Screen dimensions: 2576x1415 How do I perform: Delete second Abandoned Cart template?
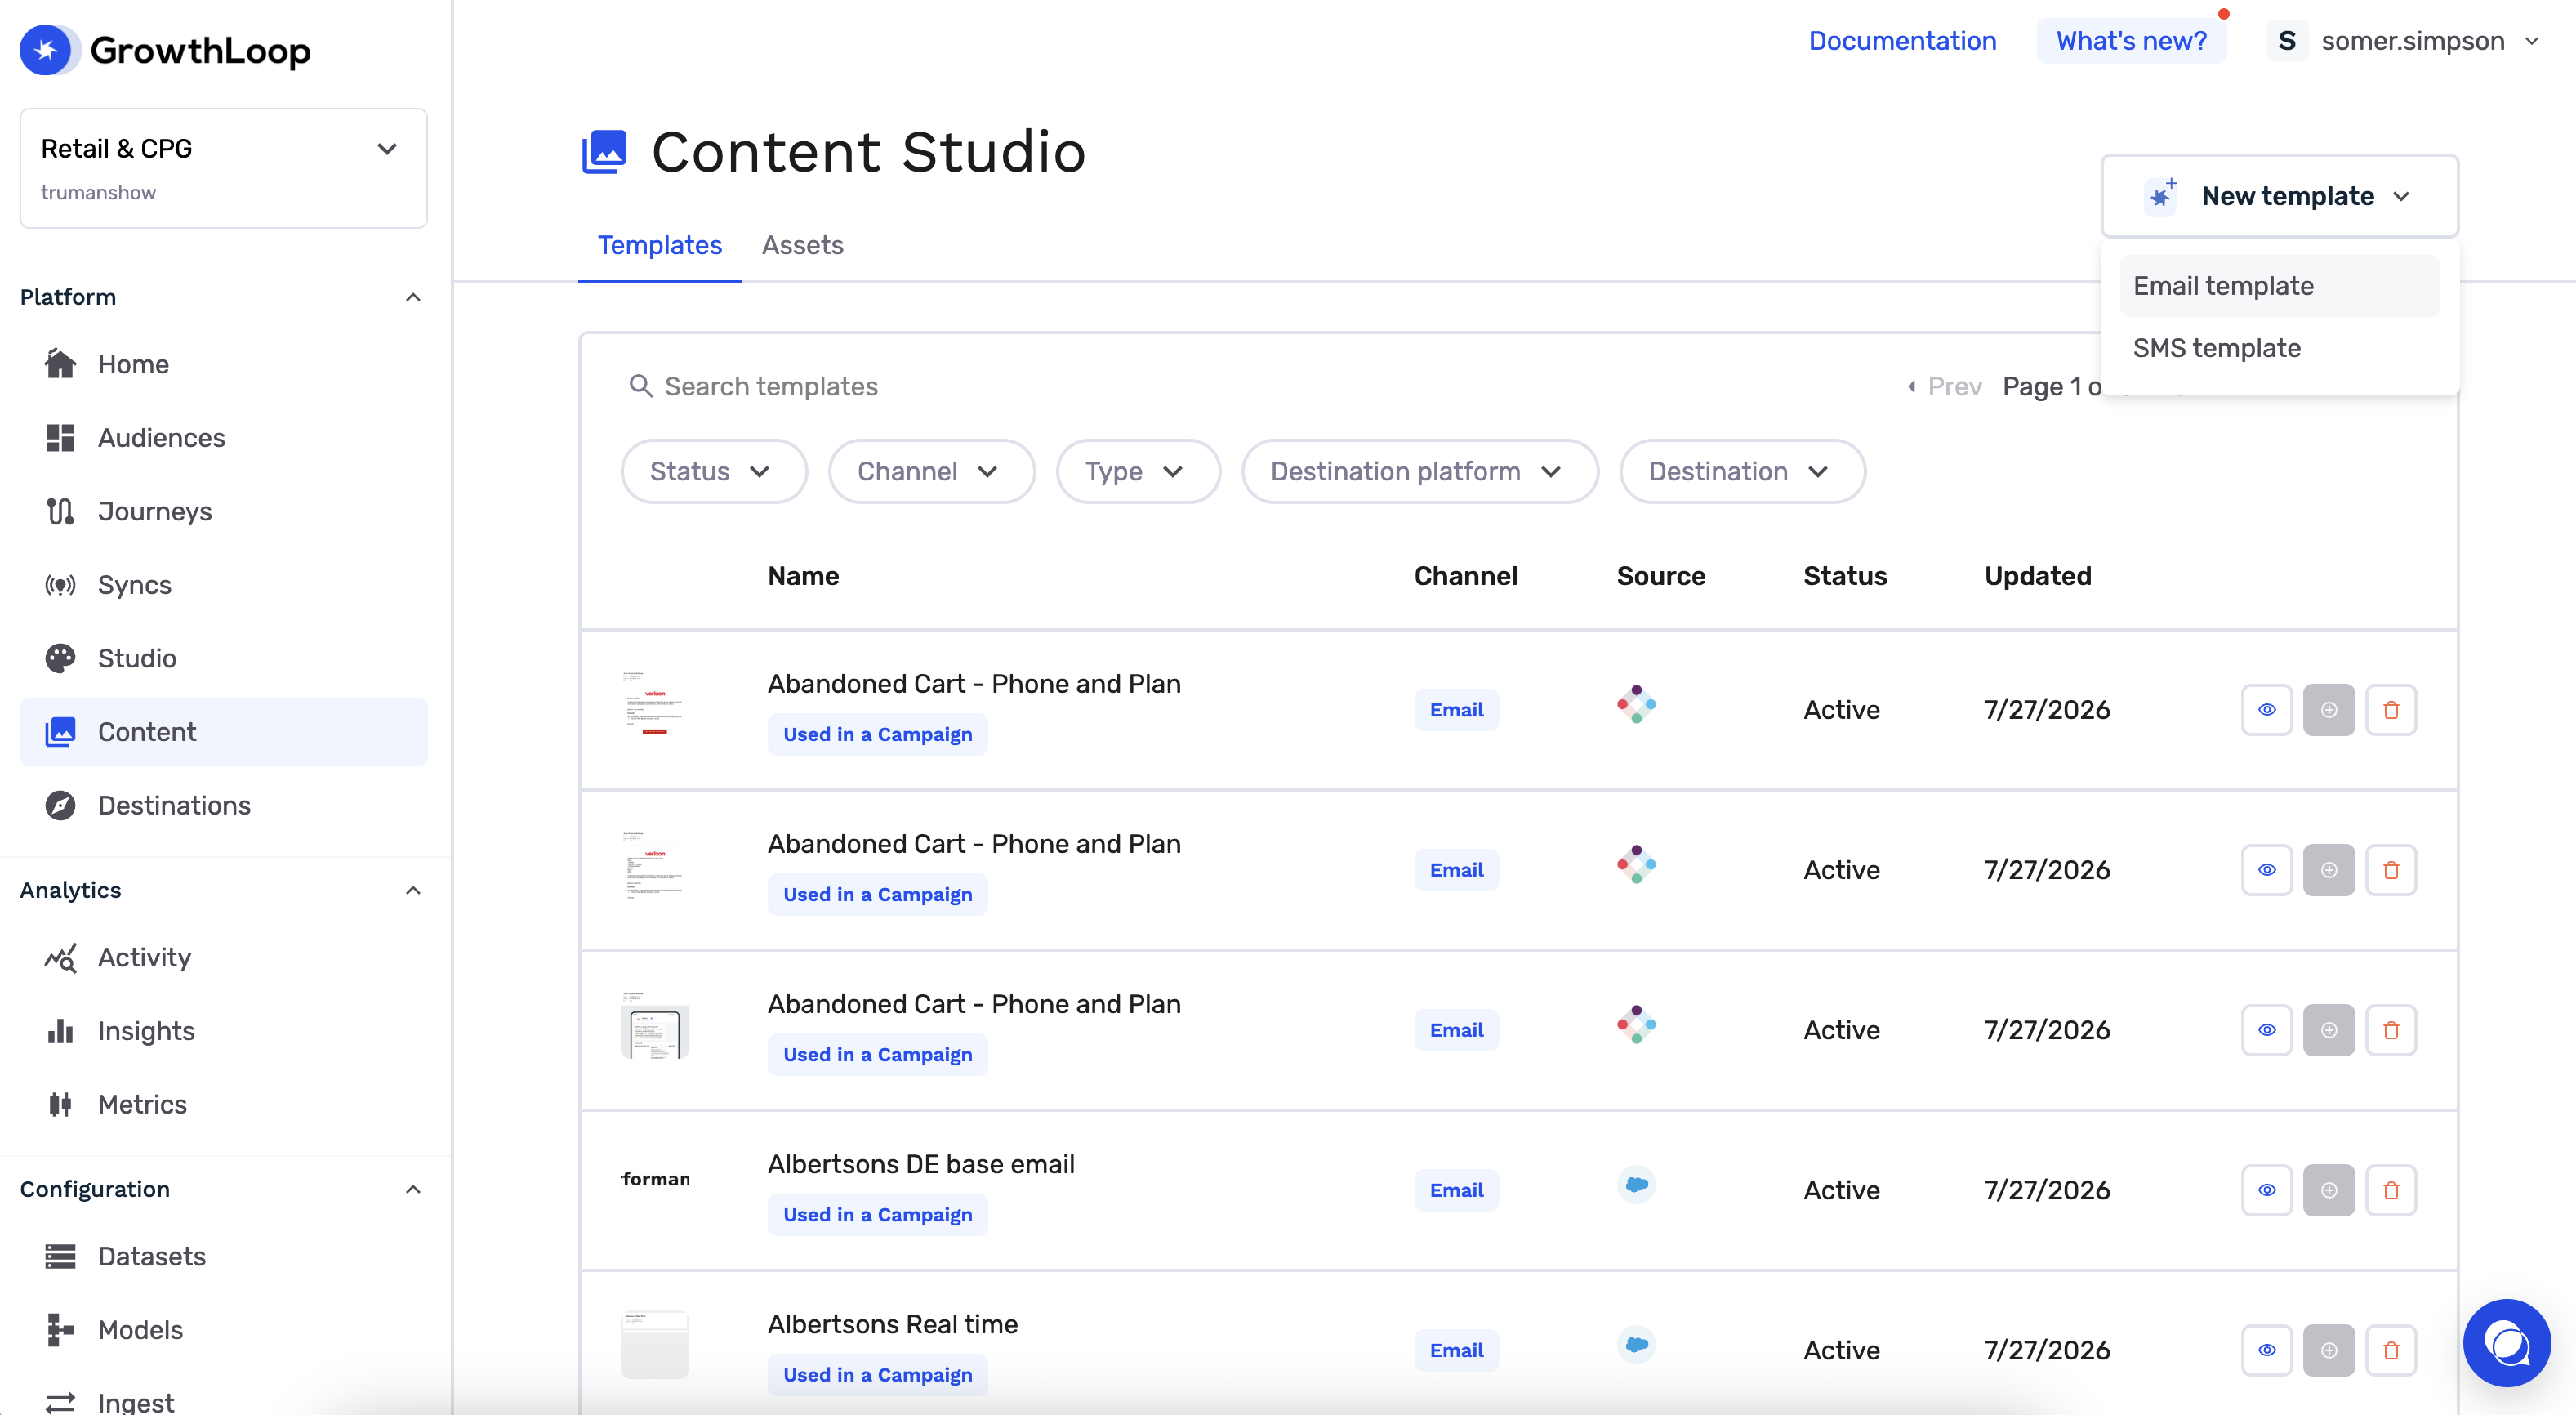[x=2391, y=870]
